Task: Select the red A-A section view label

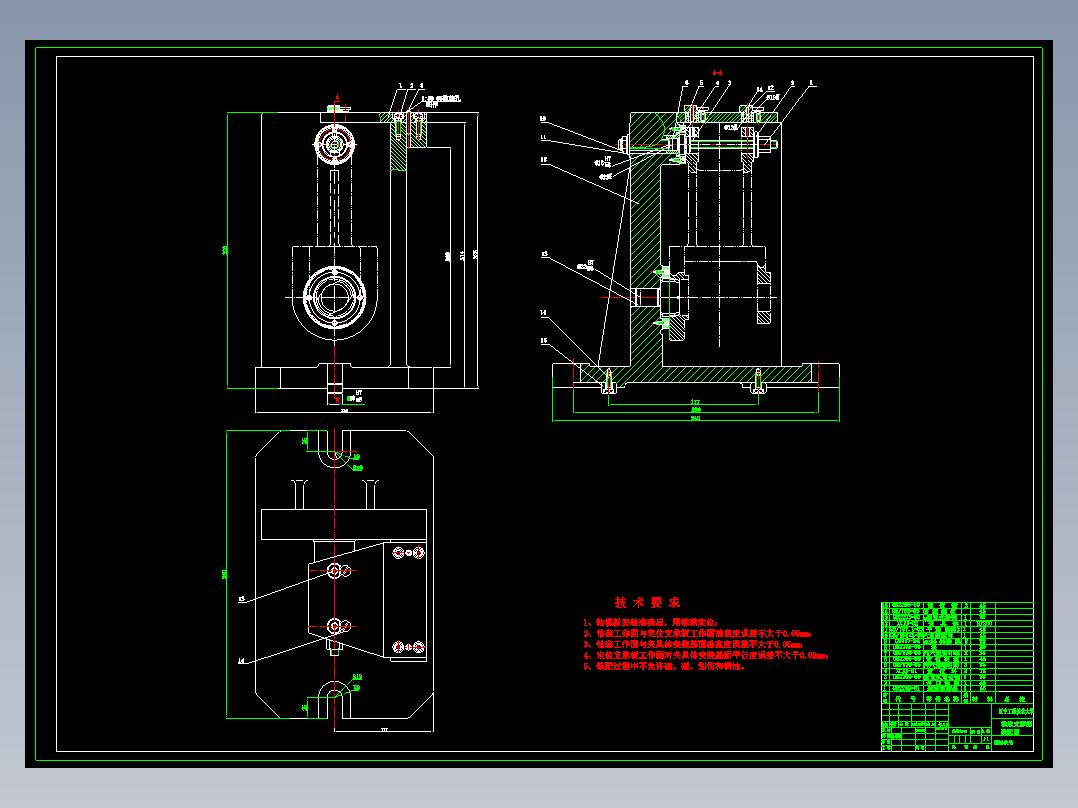Action: [717, 72]
